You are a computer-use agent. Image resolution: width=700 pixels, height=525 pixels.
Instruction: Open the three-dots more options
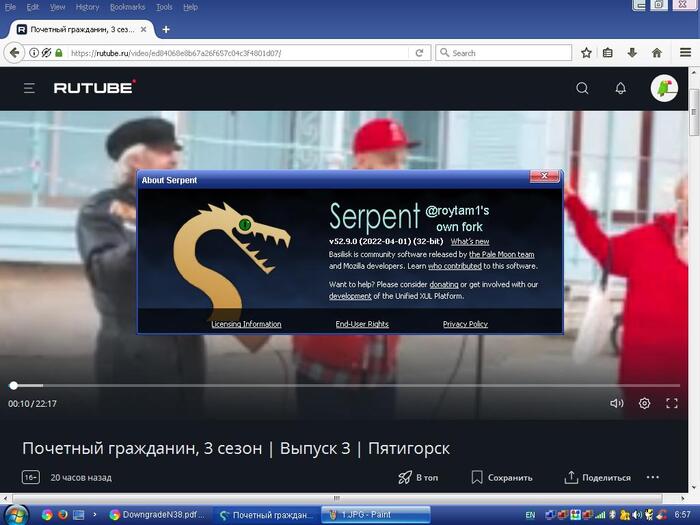click(653, 477)
